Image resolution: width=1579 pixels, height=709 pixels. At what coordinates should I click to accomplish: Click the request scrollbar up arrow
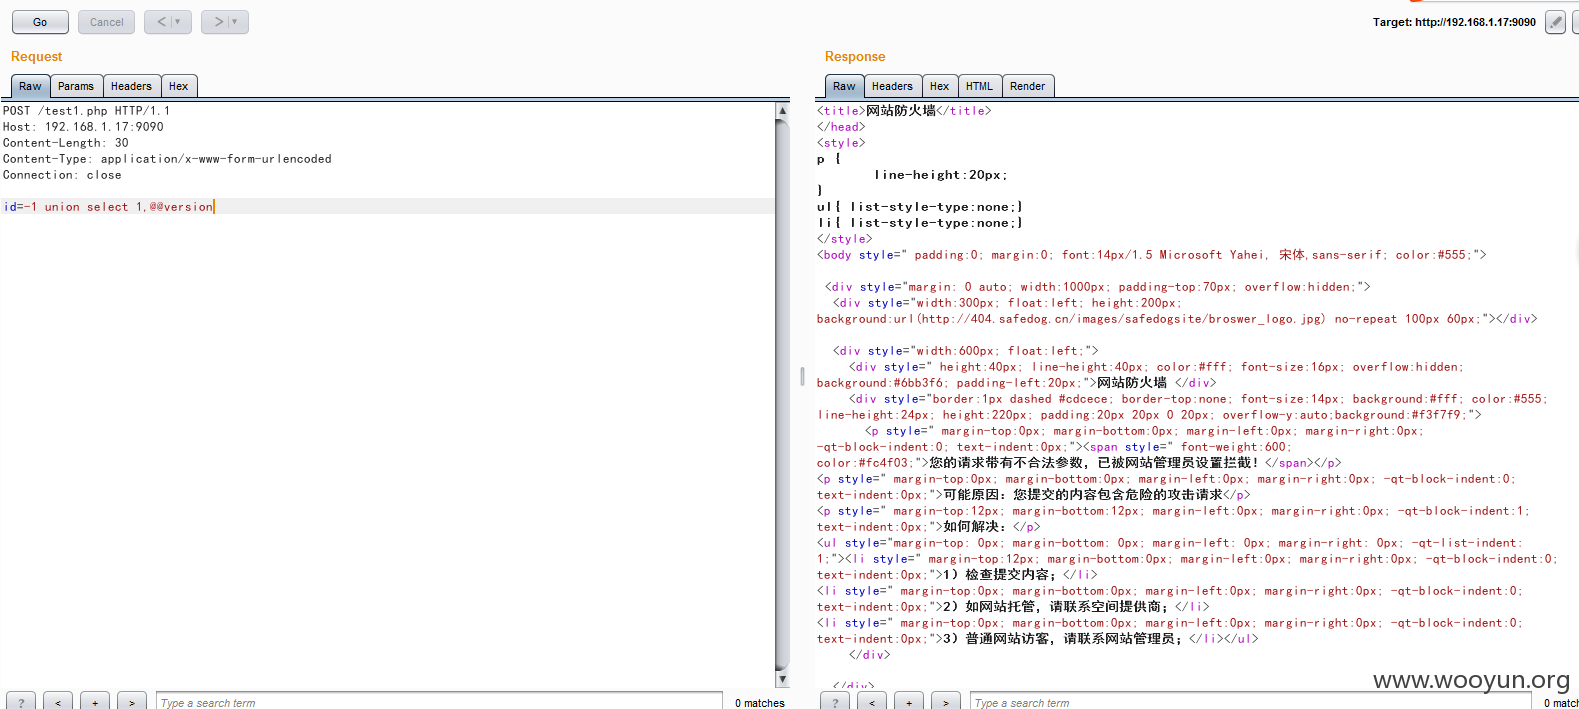[782, 111]
